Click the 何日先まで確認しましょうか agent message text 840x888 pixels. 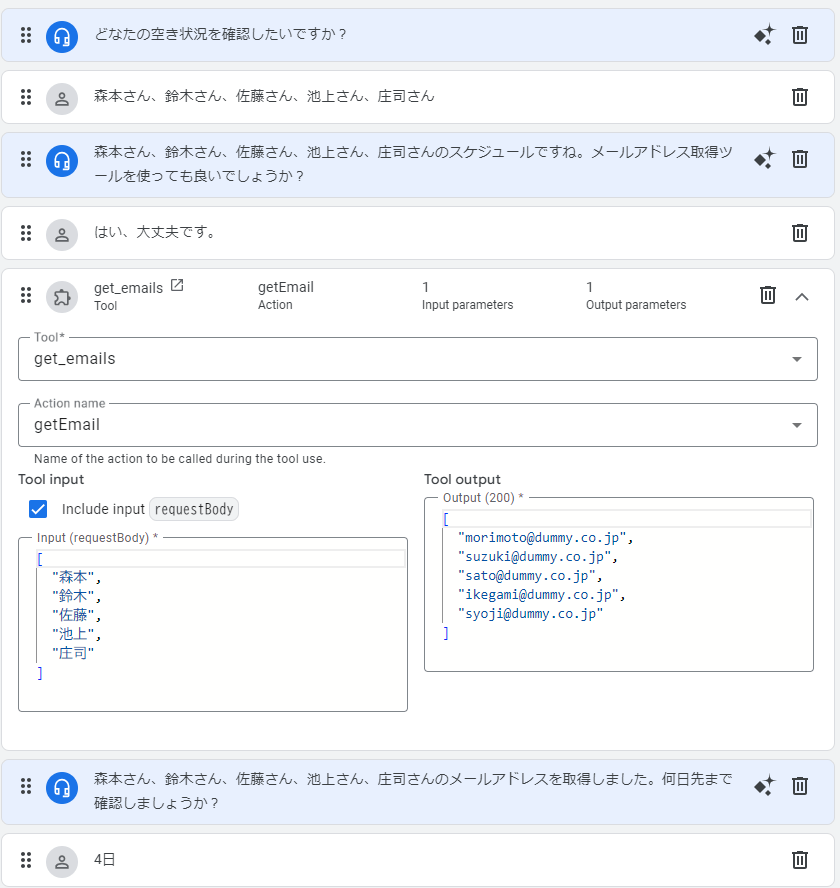(413, 791)
